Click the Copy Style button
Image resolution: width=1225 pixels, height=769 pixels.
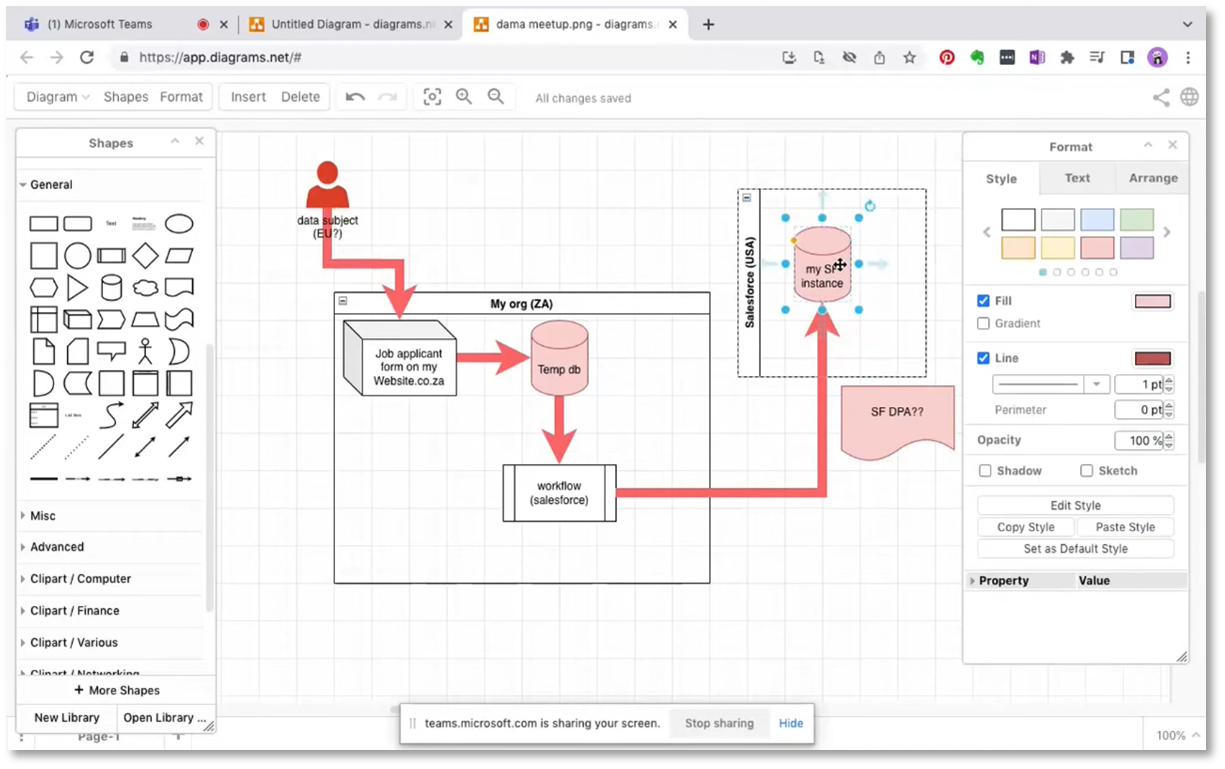pos(1026,527)
